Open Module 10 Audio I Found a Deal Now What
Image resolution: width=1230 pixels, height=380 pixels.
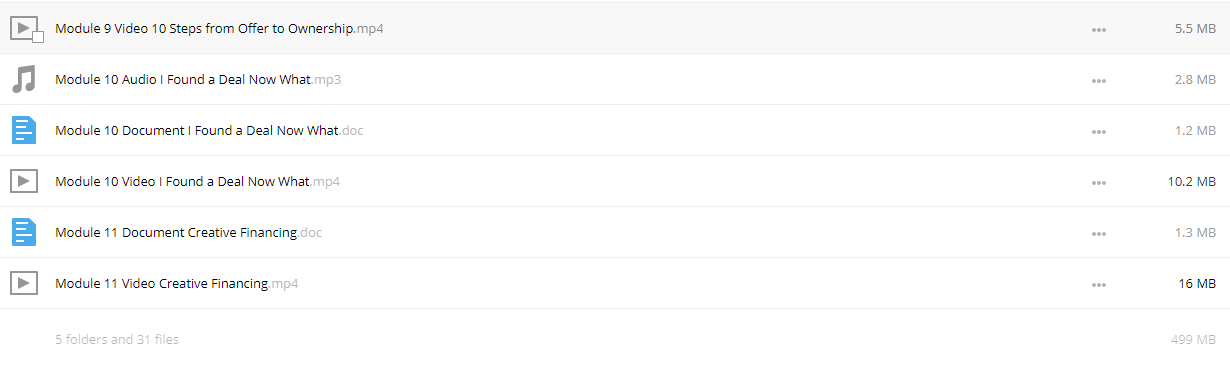198,80
